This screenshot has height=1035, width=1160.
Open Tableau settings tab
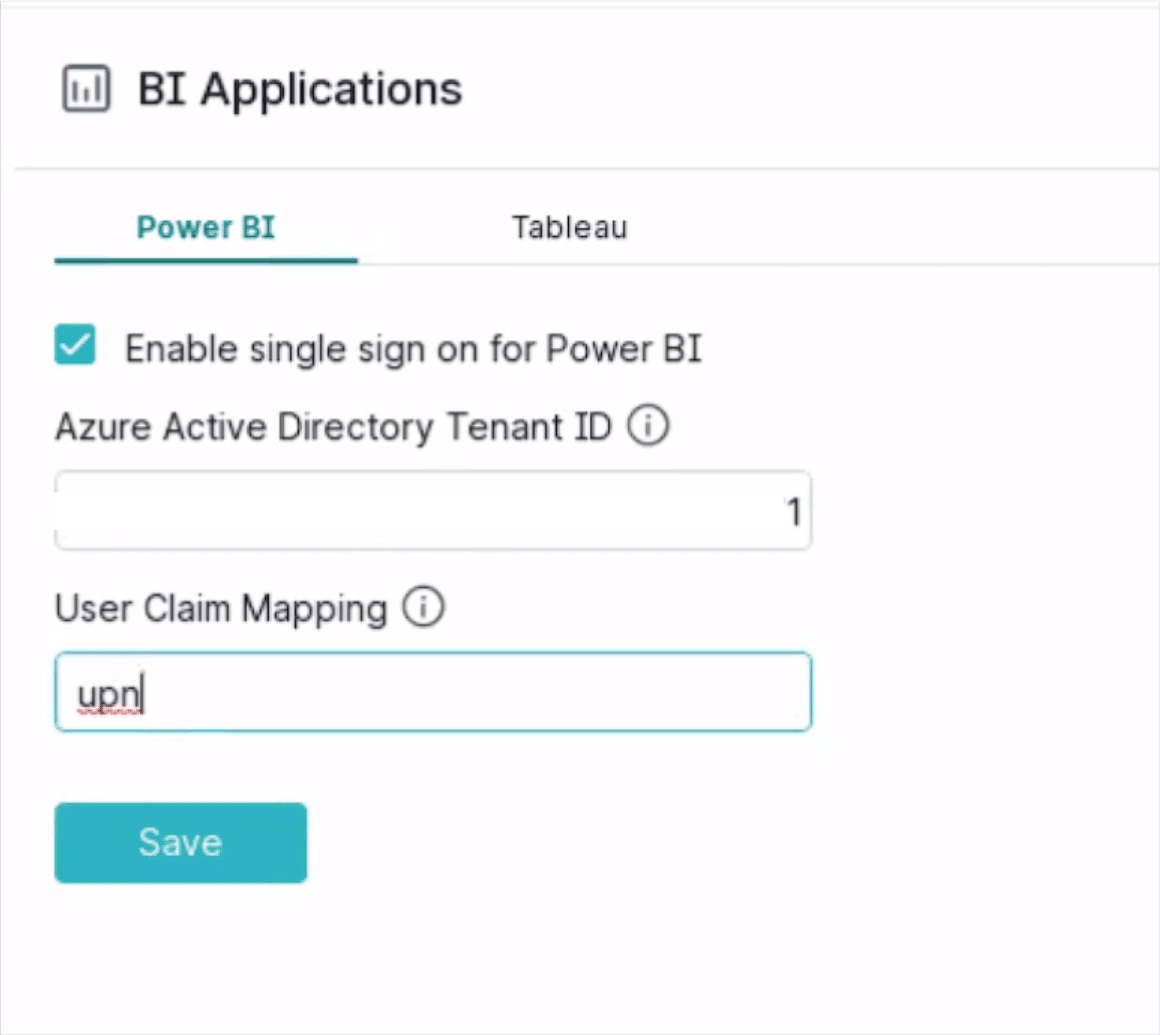click(x=569, y=227)
